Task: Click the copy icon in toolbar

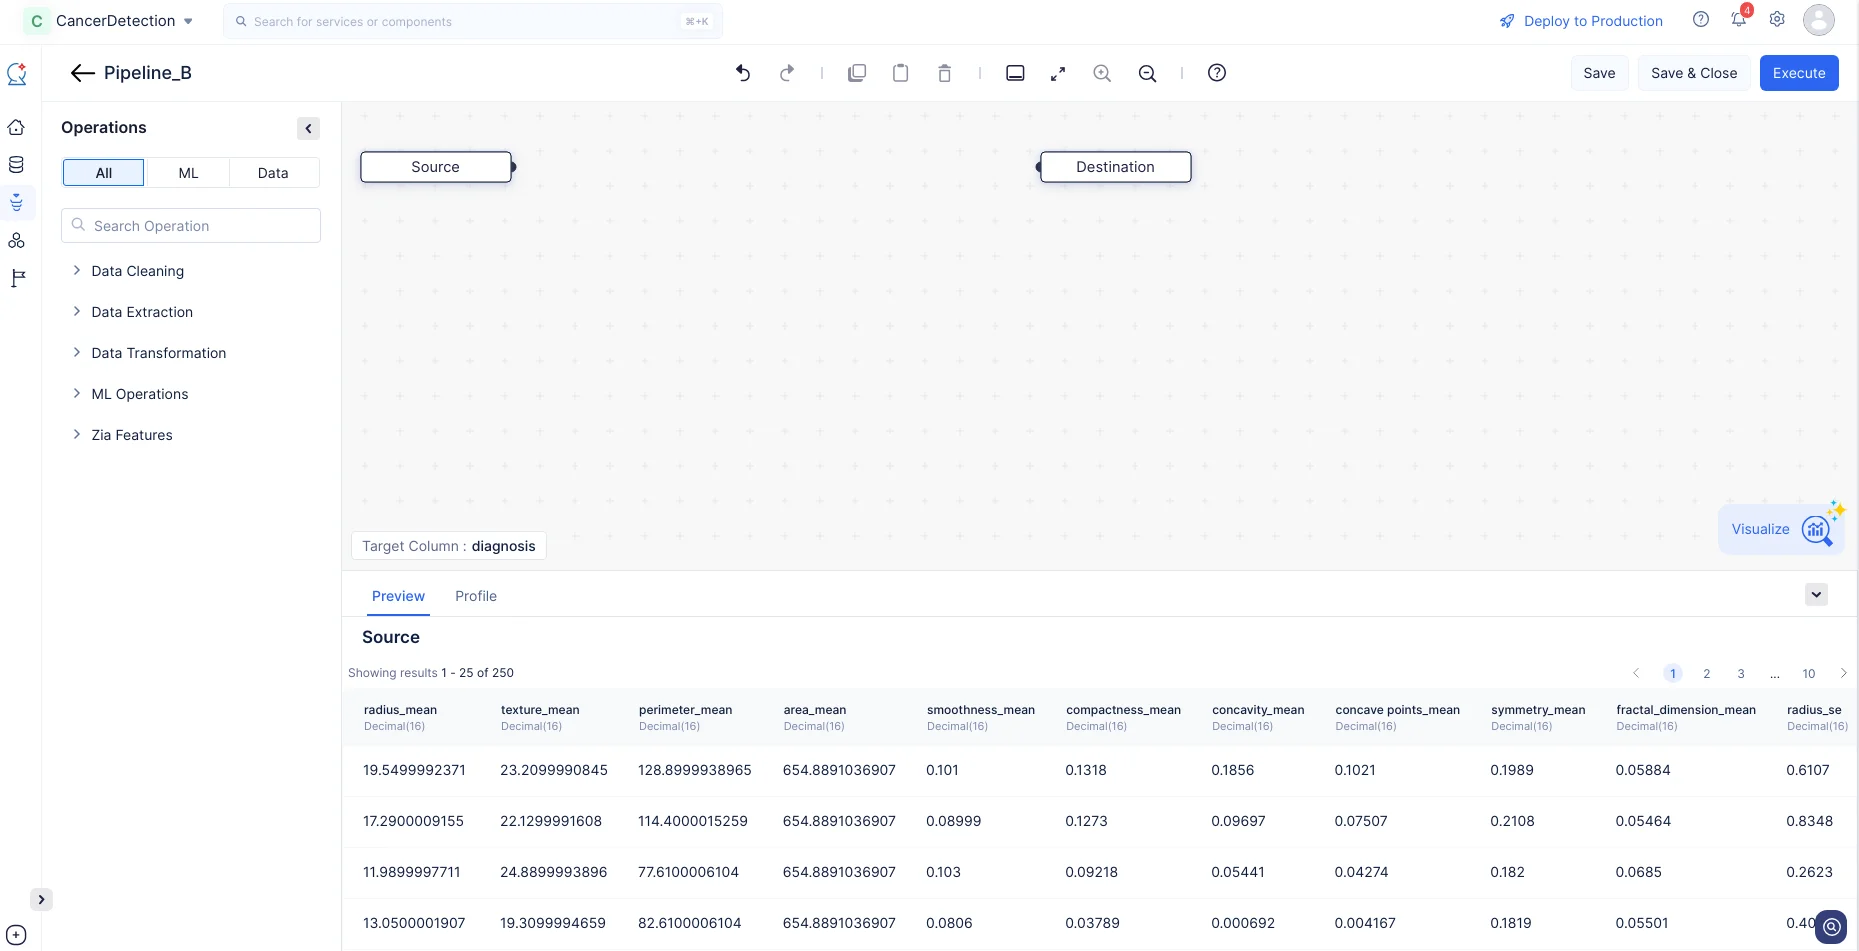Action: pyautogui.click(x=857, y=73)
